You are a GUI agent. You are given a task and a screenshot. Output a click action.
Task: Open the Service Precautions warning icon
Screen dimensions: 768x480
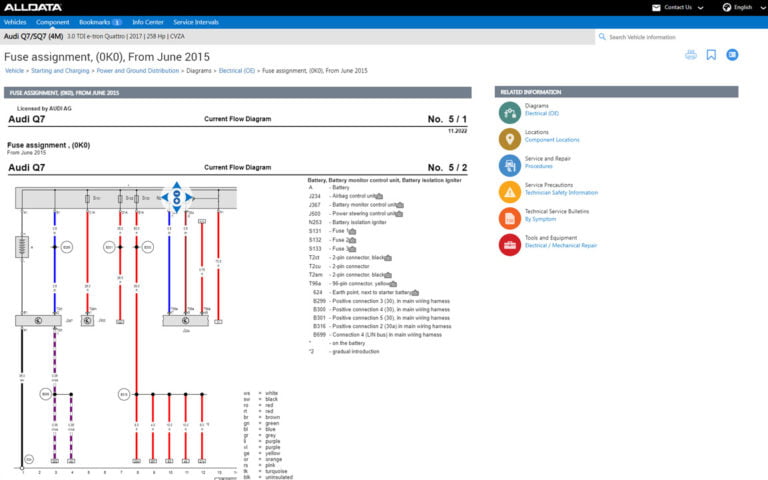coord(510,192)
